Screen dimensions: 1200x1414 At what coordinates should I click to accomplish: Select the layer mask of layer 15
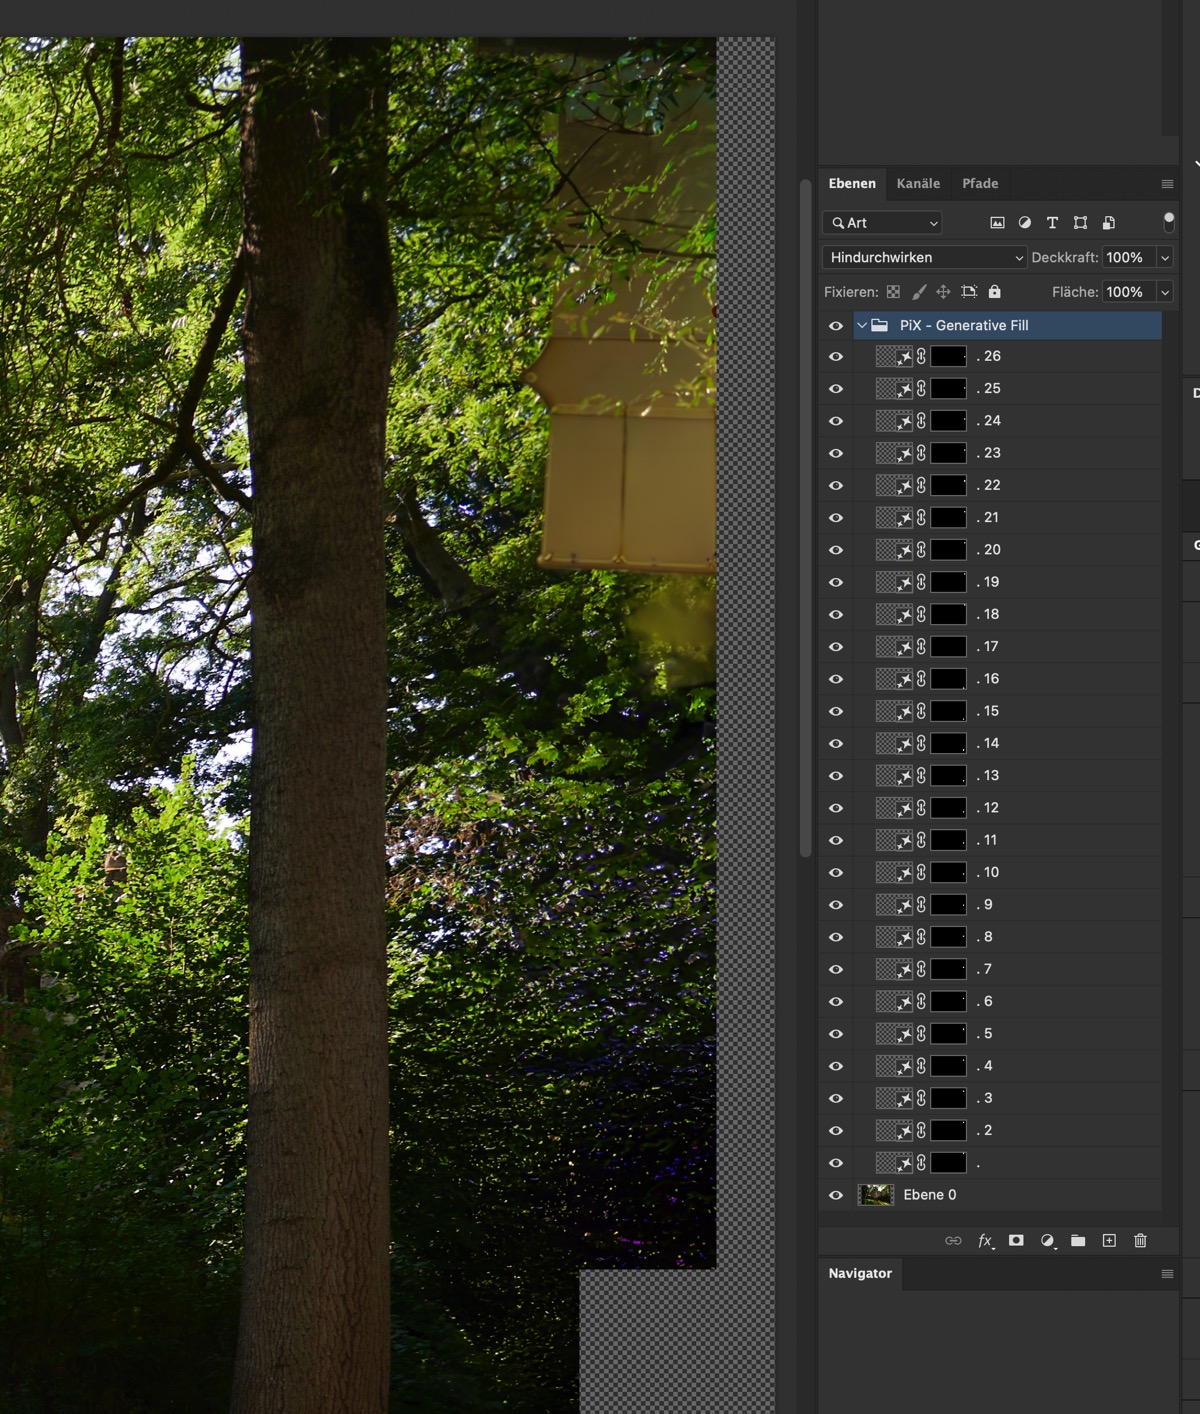948,711
